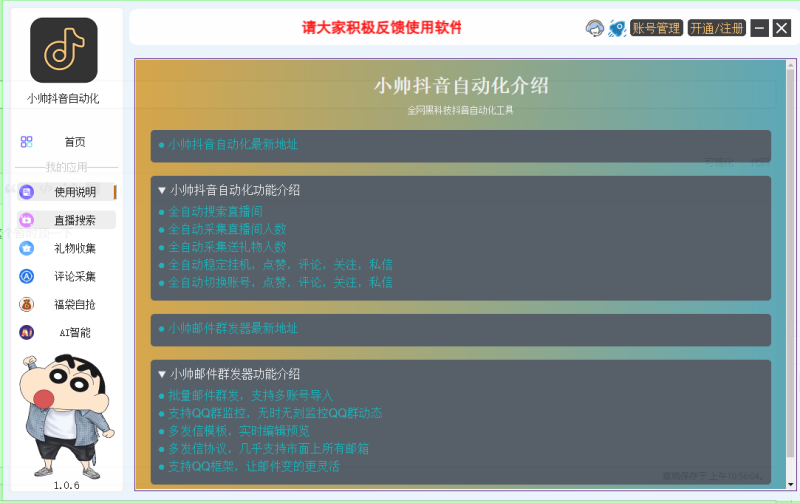Click the red 请大家积极反馈使用软件 notice
Viewport: 800px width, 503px height.
click(382, 28)
